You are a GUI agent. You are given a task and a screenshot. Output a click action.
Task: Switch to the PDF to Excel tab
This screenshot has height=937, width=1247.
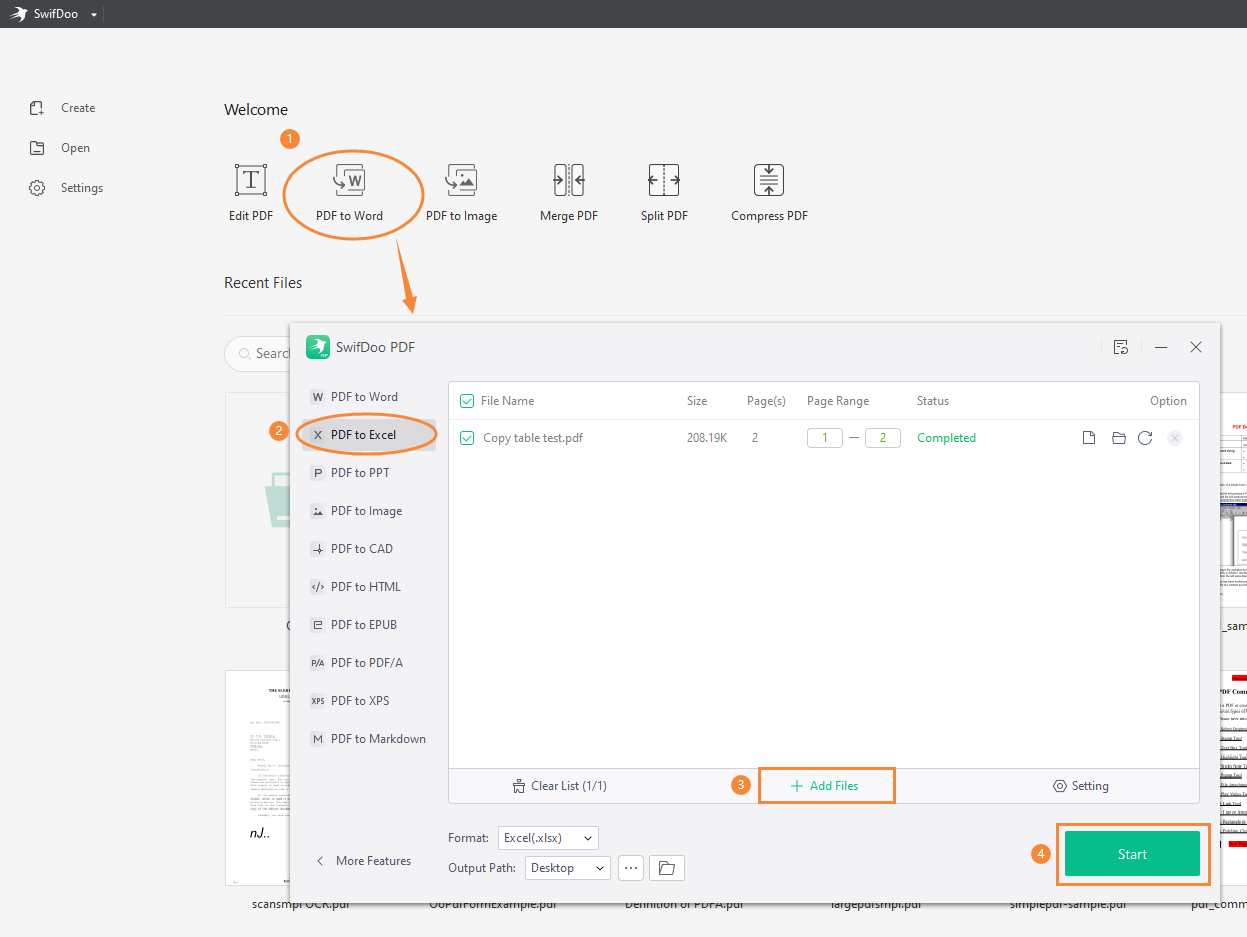368,435
